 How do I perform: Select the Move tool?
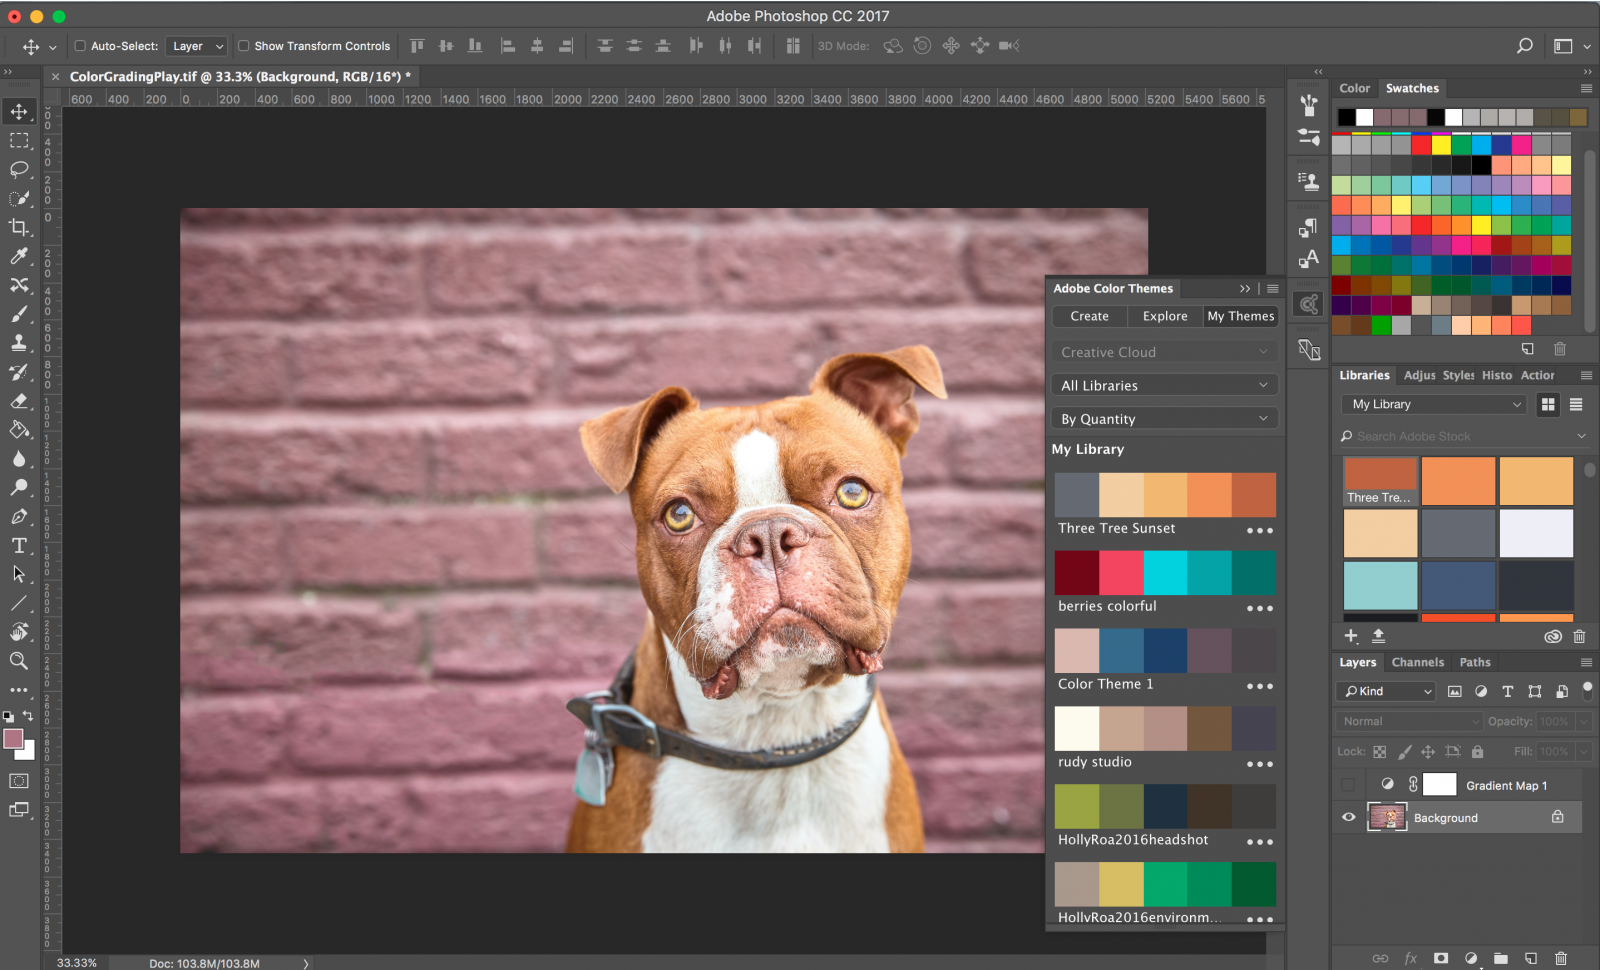click(20, 111)
